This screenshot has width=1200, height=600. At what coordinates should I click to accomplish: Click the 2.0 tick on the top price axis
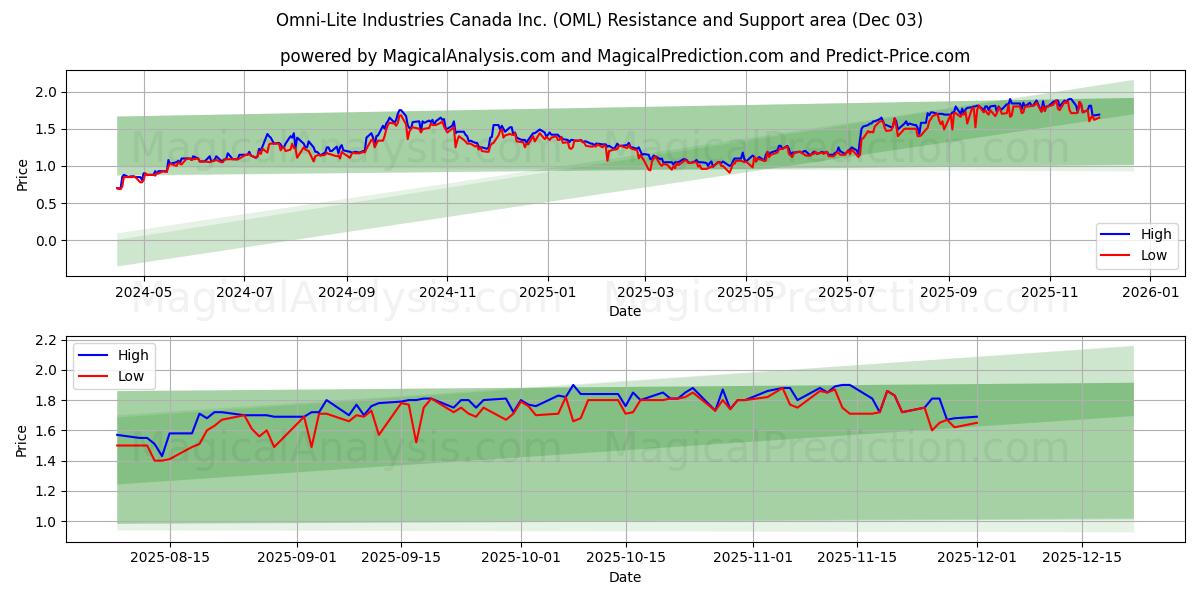pos(47,90)
